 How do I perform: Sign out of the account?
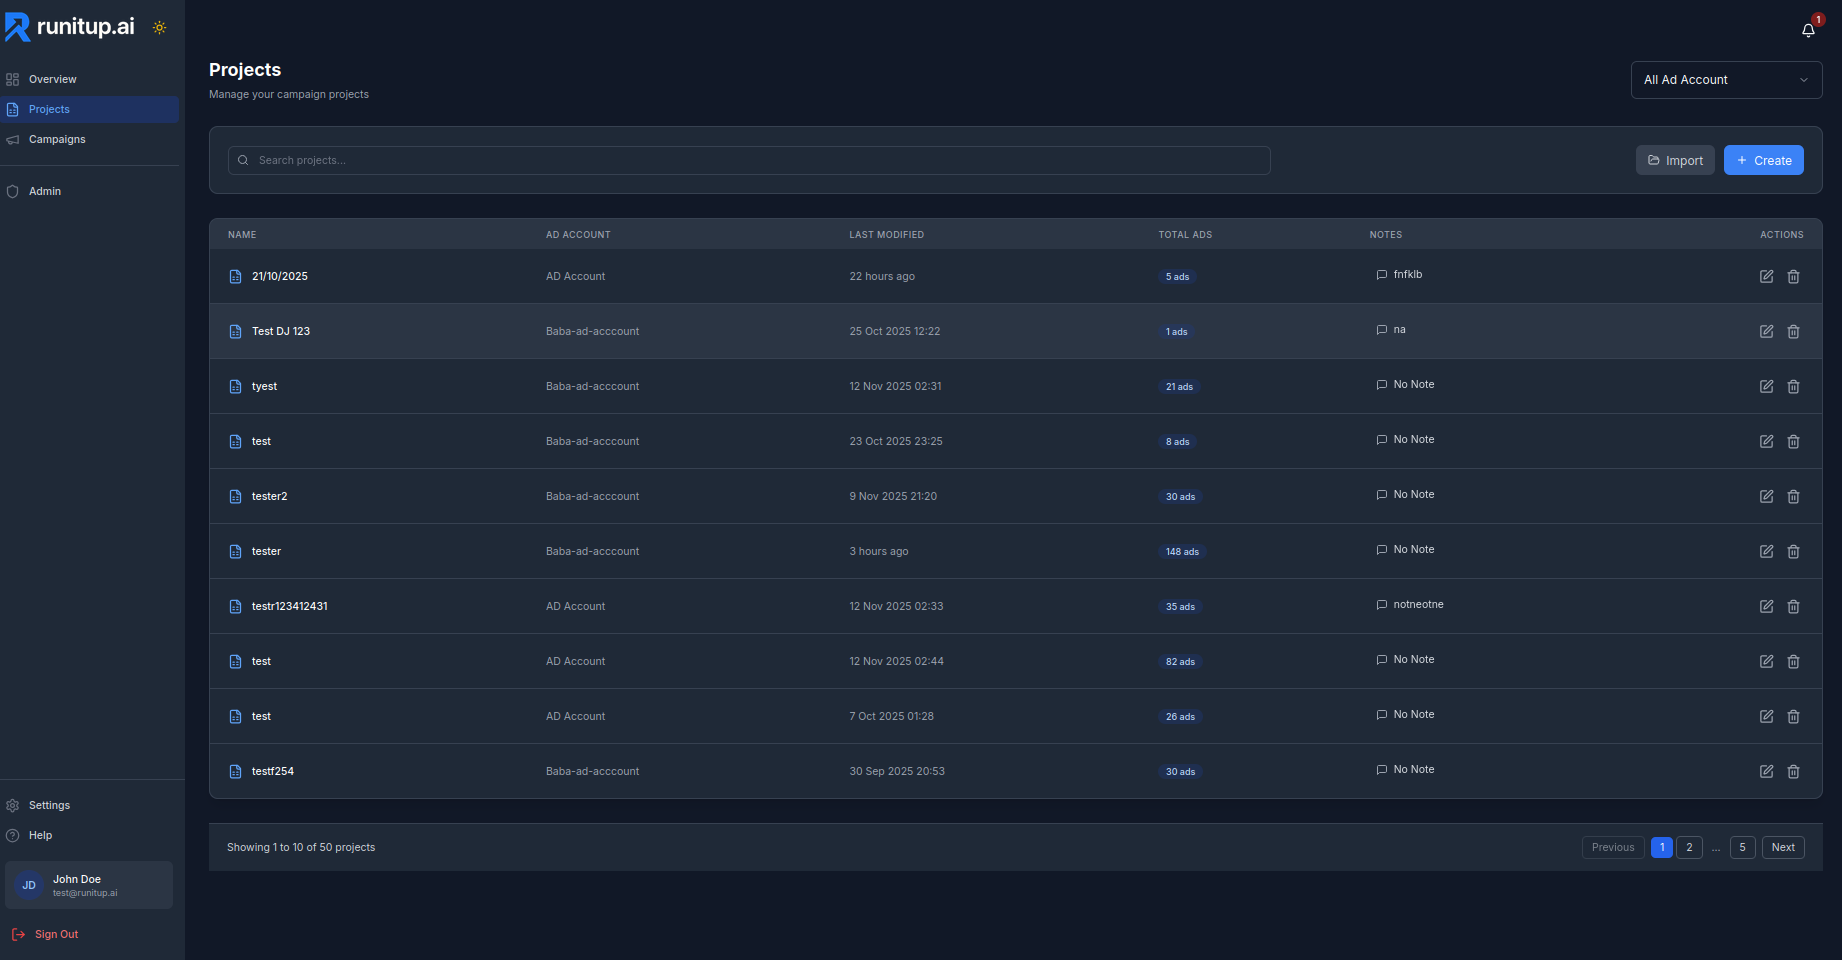pos(56,935)
